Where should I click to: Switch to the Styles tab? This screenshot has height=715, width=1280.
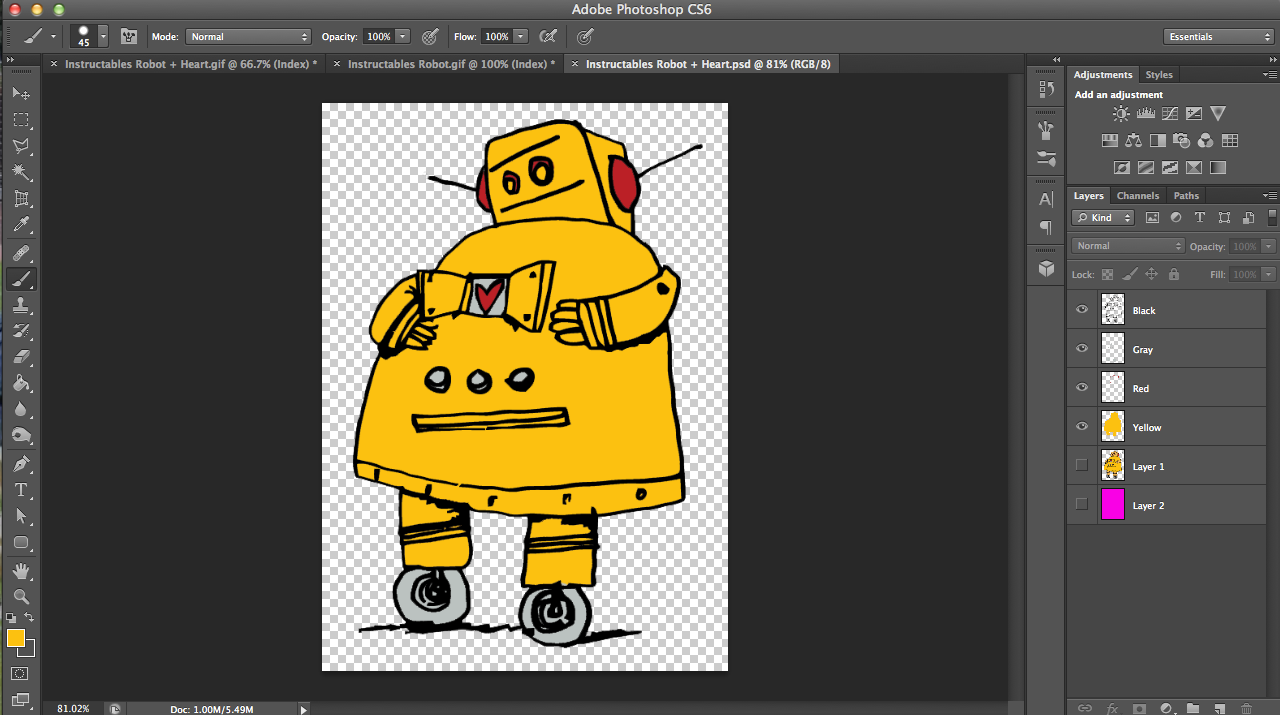pyautogui.click(x=1158, y=74)
